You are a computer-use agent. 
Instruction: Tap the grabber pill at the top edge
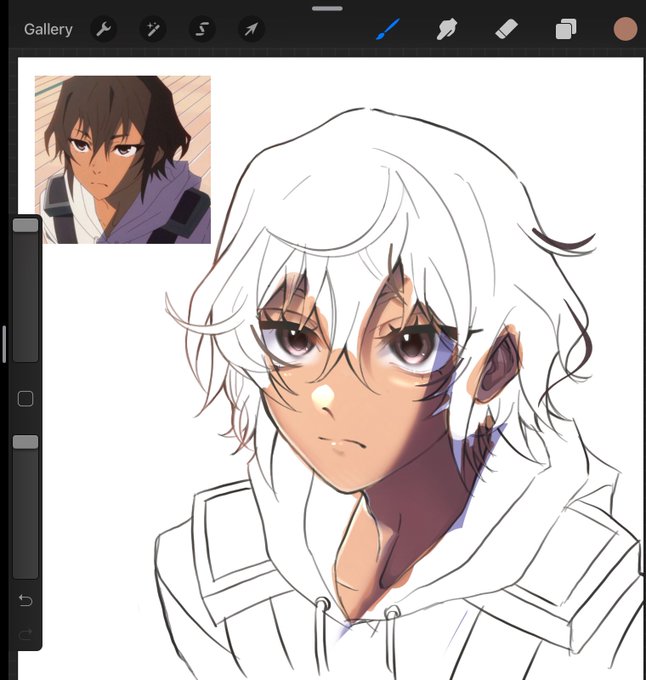pos(327,8)
